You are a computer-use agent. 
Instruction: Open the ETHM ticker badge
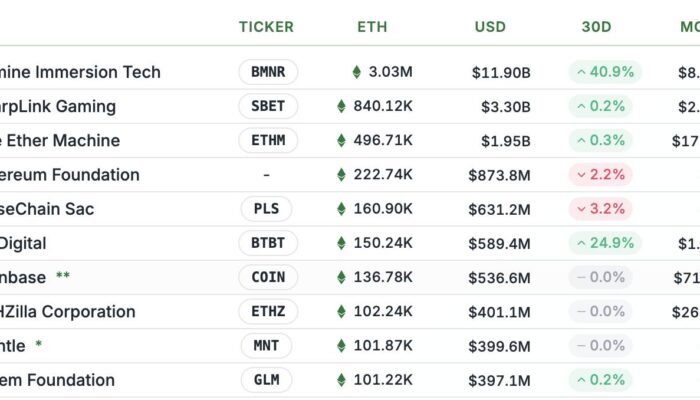(x=268, y=140)
